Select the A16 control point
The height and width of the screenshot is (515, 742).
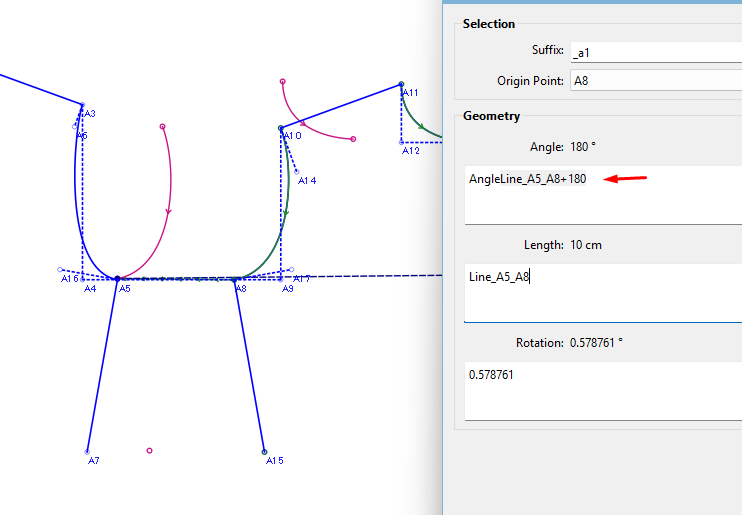(x=61, y=270)
